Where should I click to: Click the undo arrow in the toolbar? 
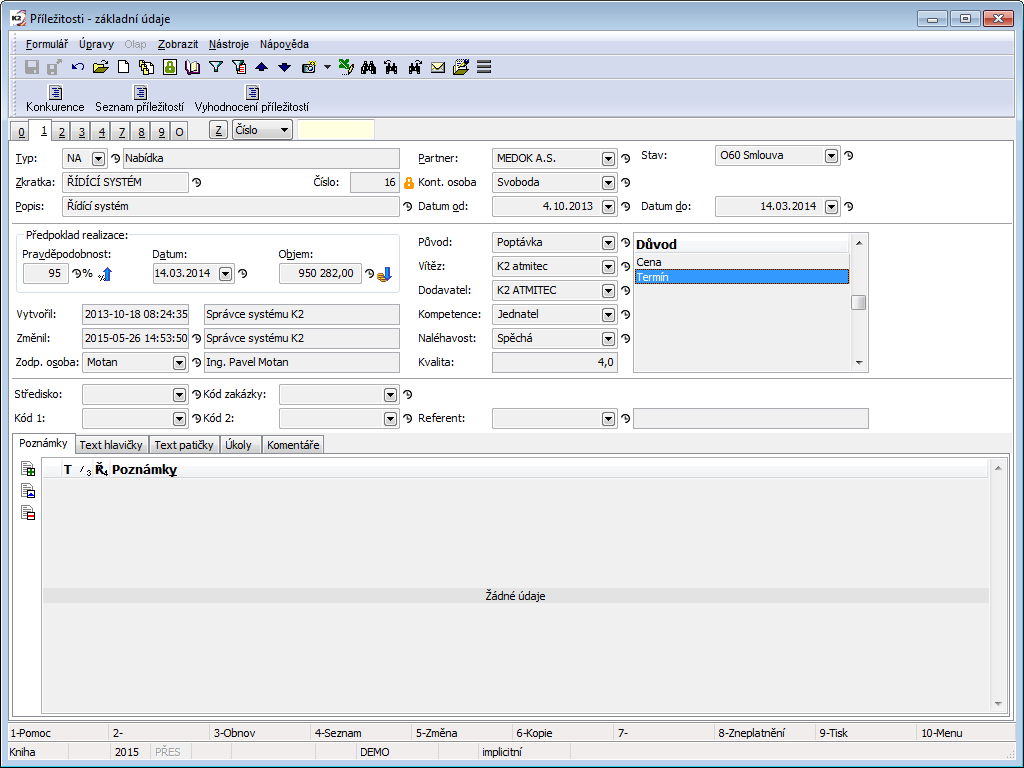tap(78, 67)
